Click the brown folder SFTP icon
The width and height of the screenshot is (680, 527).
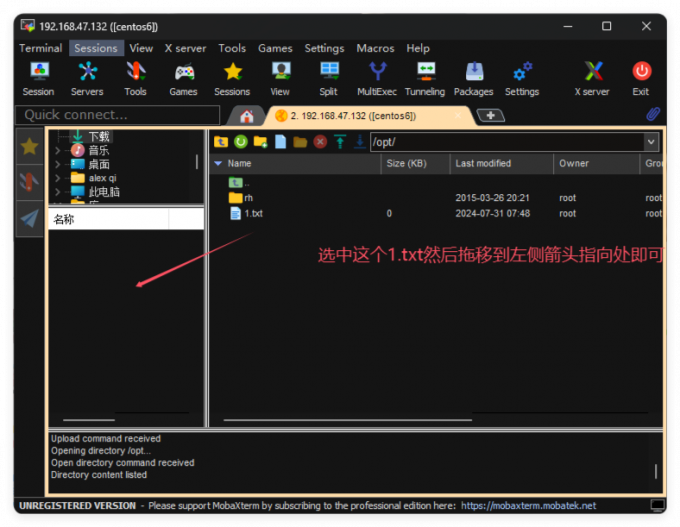tap(300, 142)
